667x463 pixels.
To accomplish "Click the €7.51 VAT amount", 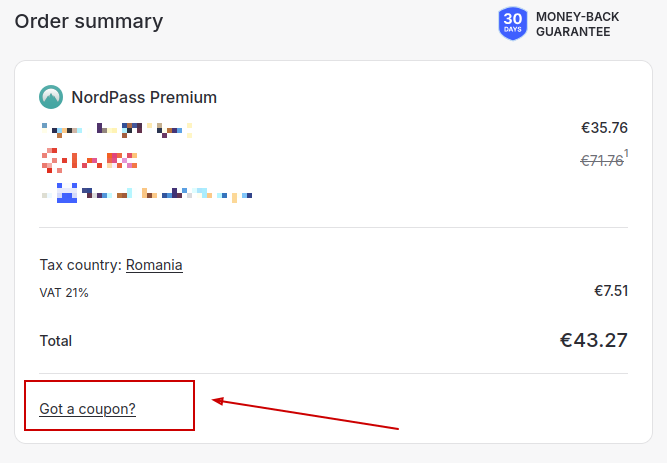I will [x=611, y=291].
